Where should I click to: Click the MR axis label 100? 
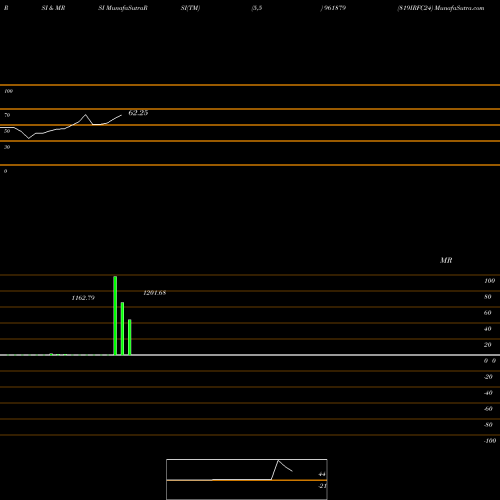point(489,281)
